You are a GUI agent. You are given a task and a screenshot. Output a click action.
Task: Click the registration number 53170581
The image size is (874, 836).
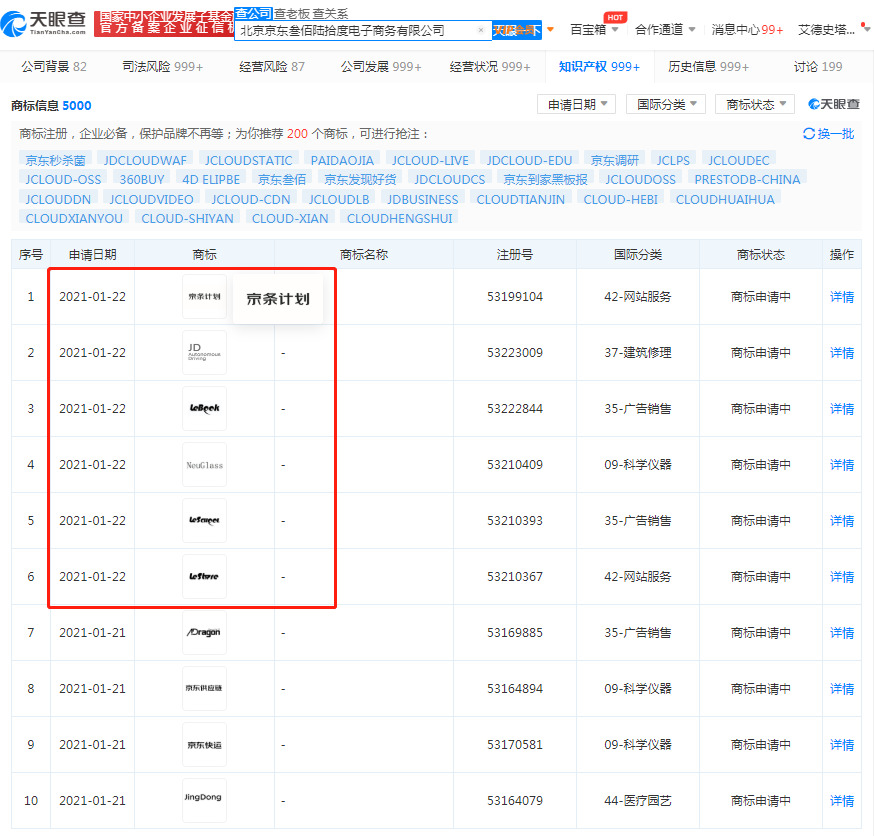pyautogui.click(x=514, y=745)
